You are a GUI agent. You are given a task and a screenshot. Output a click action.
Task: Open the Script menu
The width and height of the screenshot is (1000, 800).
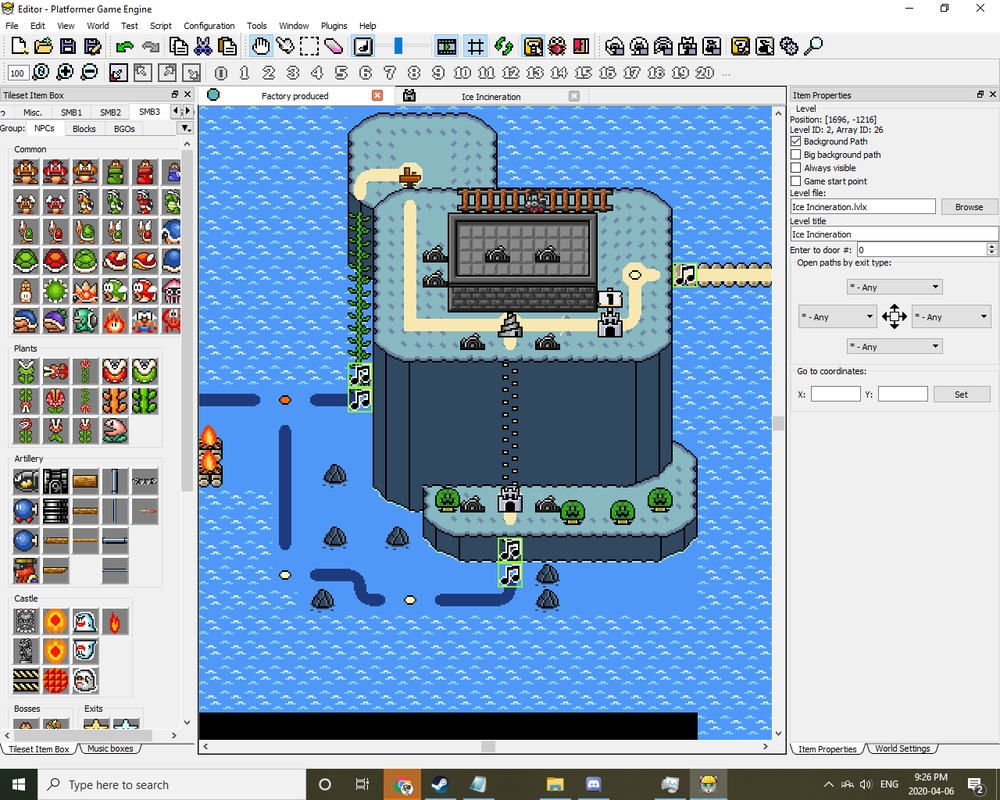pos(161,26)
